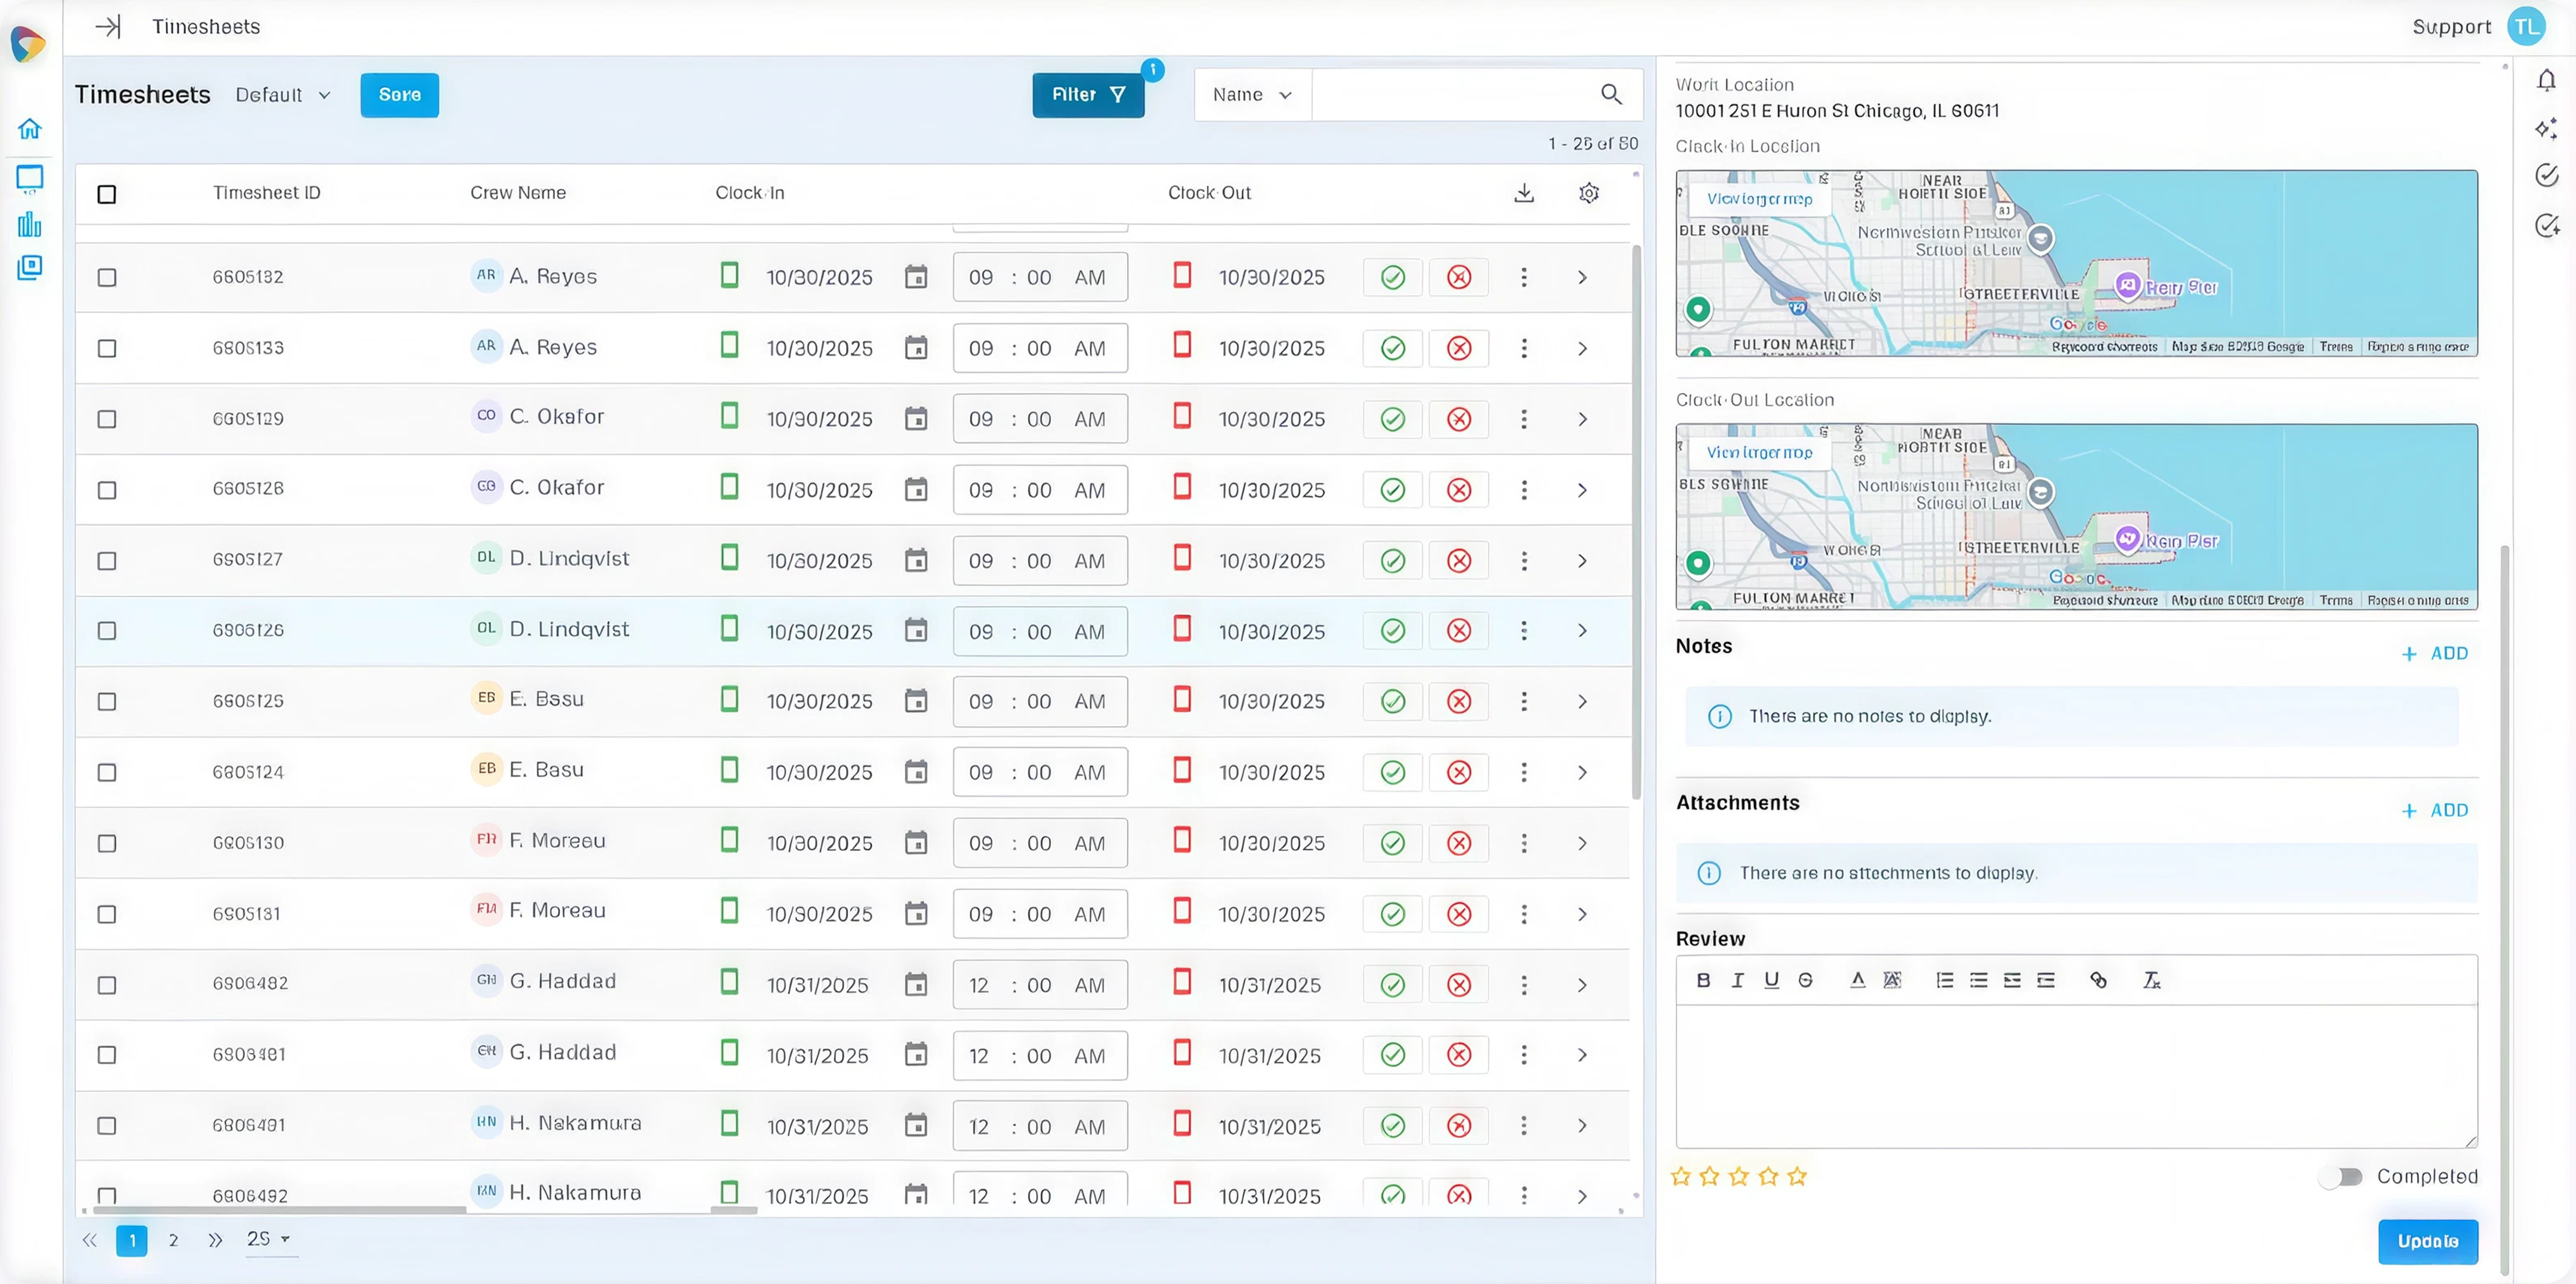Apply underline in Review editor
The image size is (2576, 1284).
[1771, 980]
